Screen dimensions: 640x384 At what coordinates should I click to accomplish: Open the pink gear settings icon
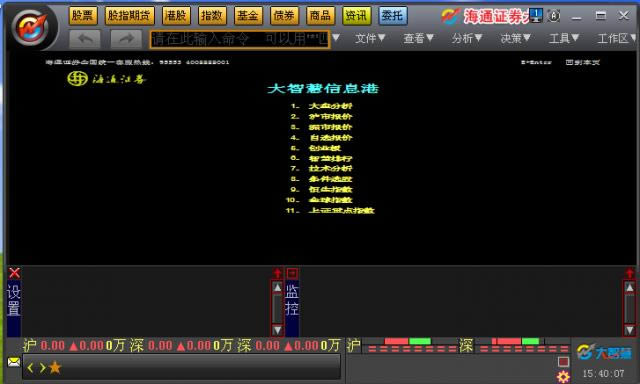click(563, 376)
